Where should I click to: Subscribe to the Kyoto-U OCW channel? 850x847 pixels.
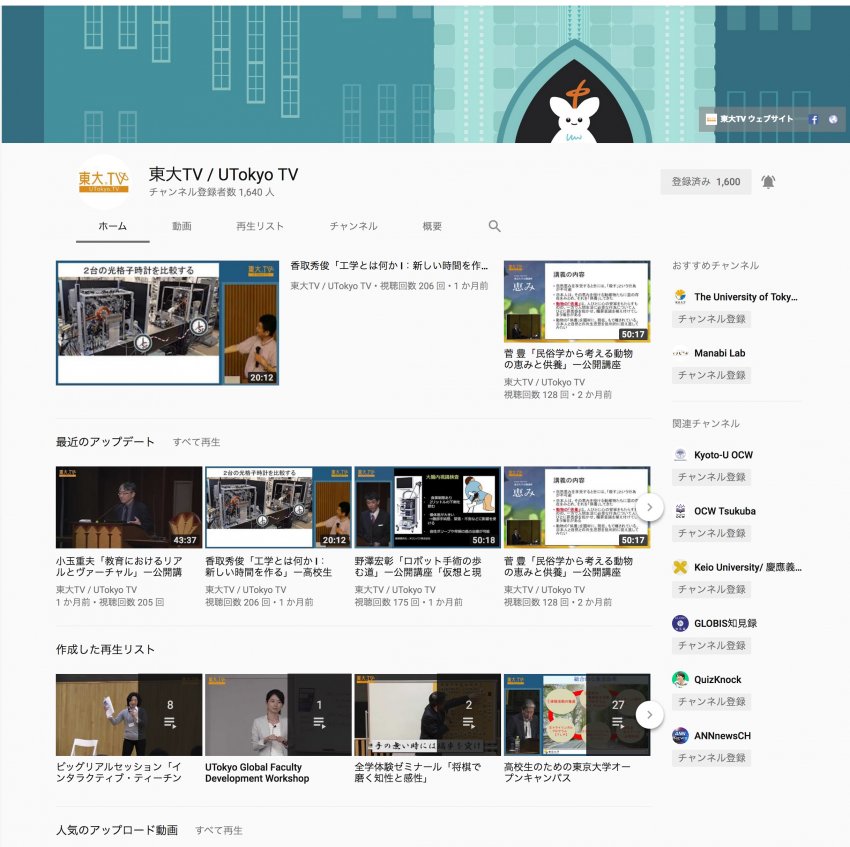711,477
